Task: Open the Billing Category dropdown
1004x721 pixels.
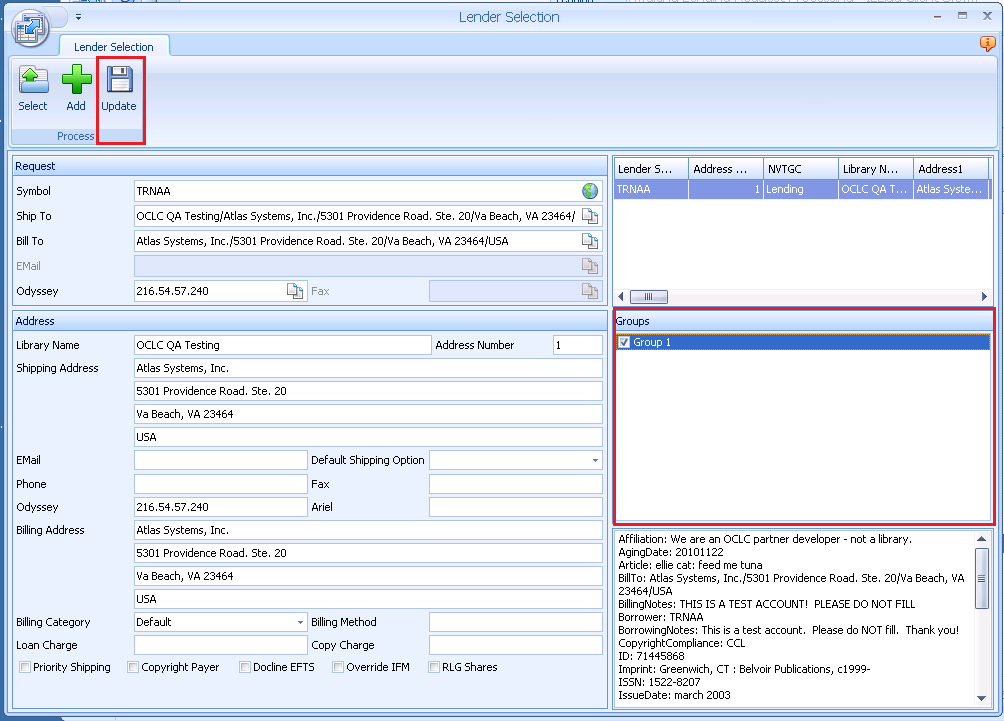Action: pos(300,622)
